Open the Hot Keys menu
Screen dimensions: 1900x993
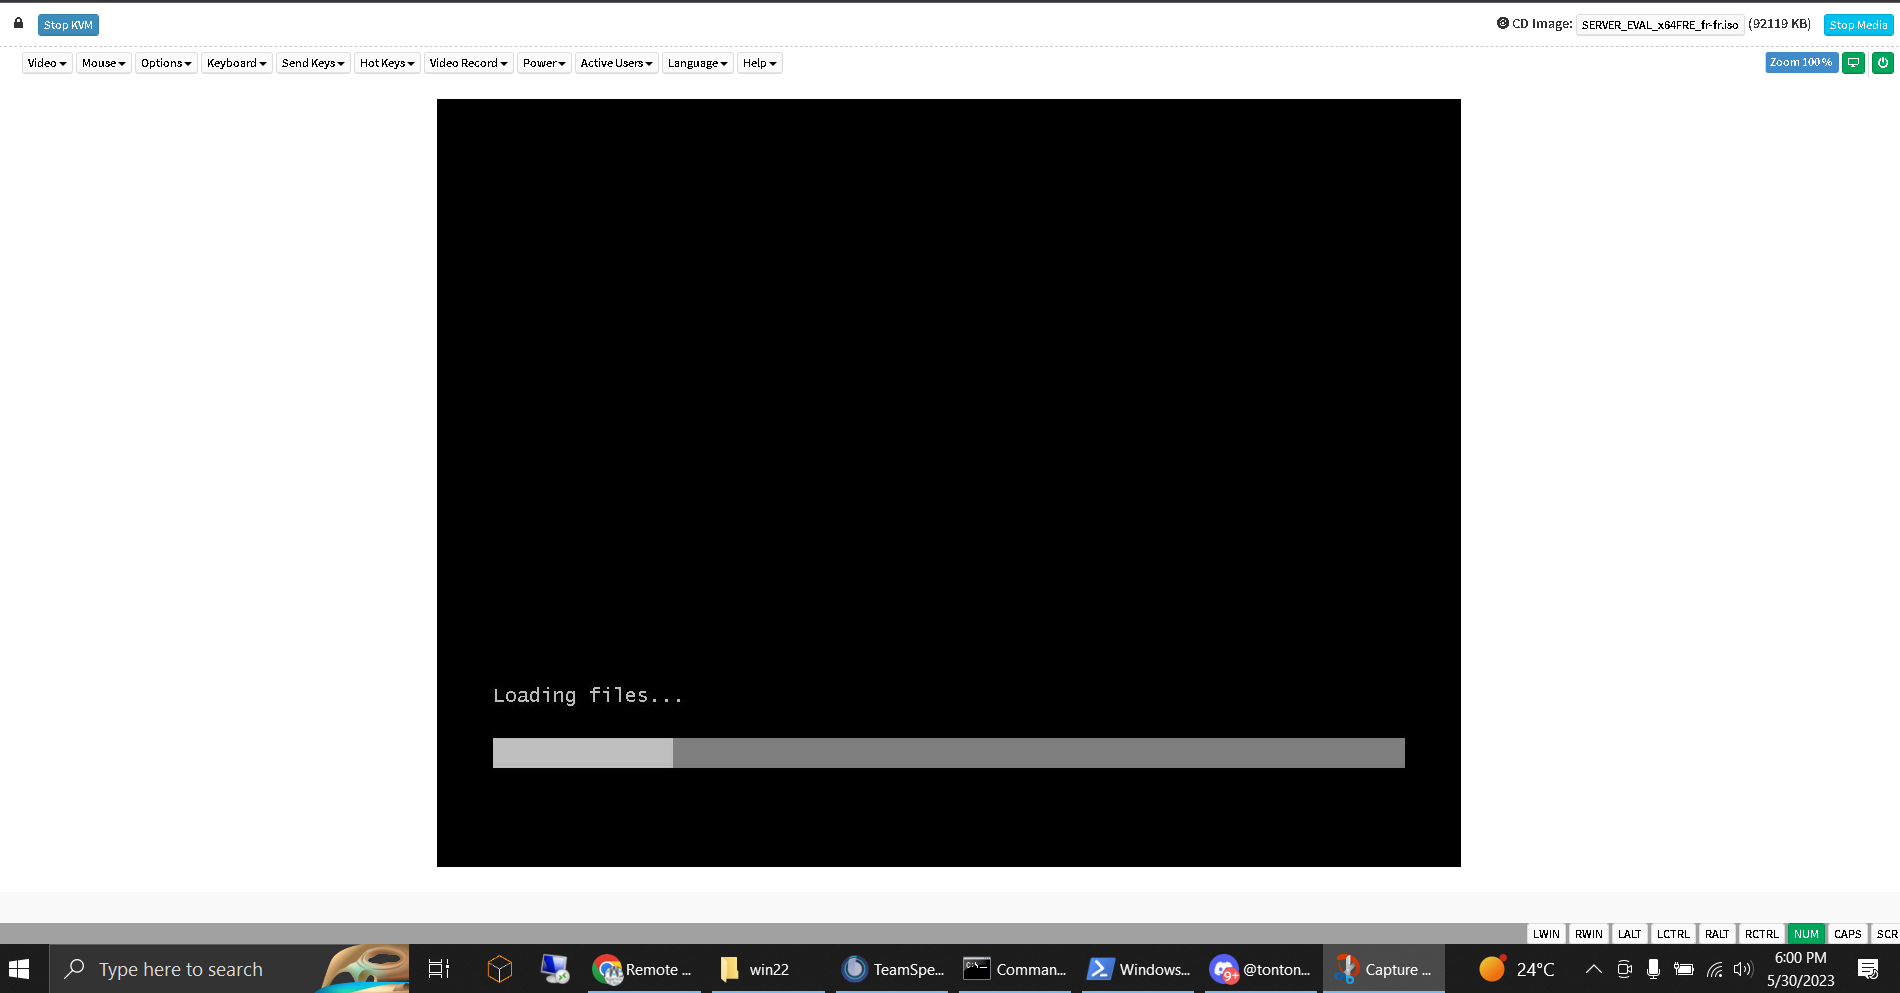pyautogui.click(x=387, y=63)
